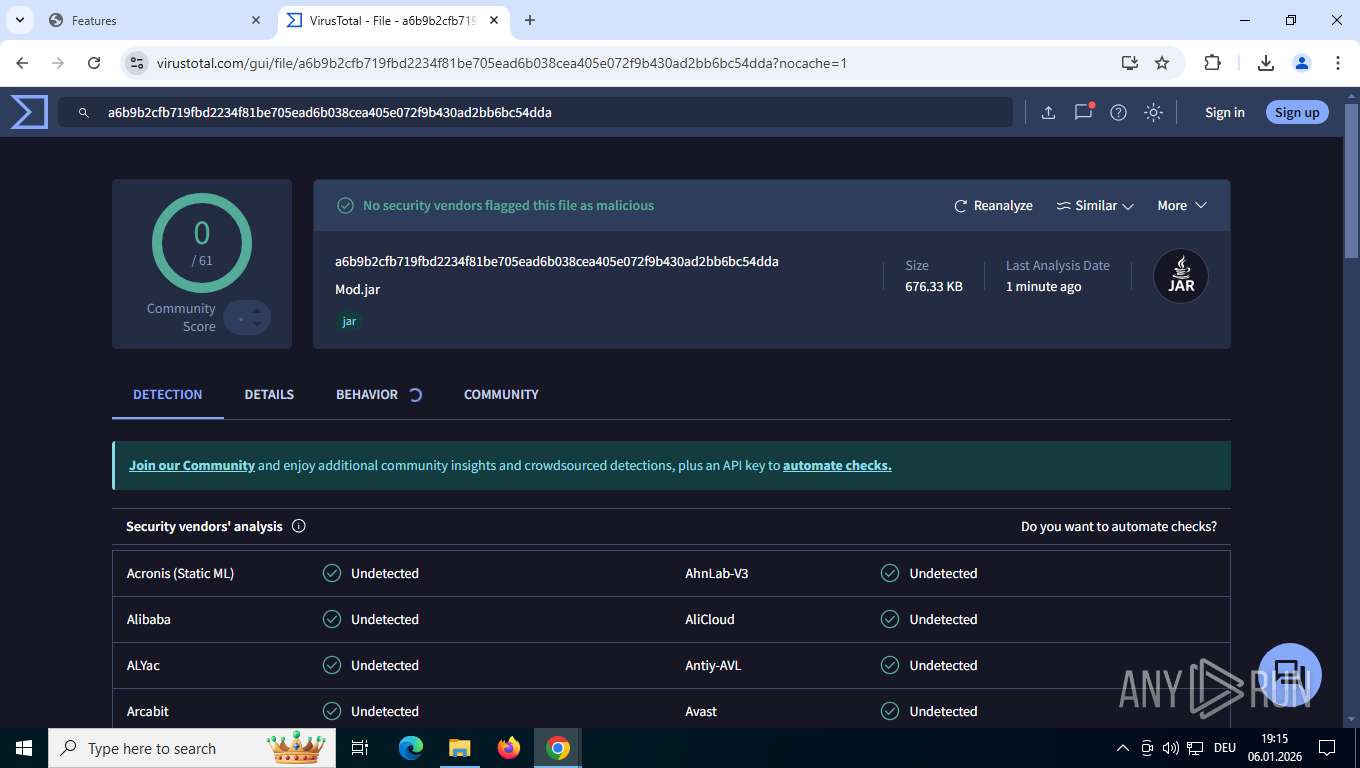
Task: Click the Arcabit vendor name
Action: coord(148,711)
